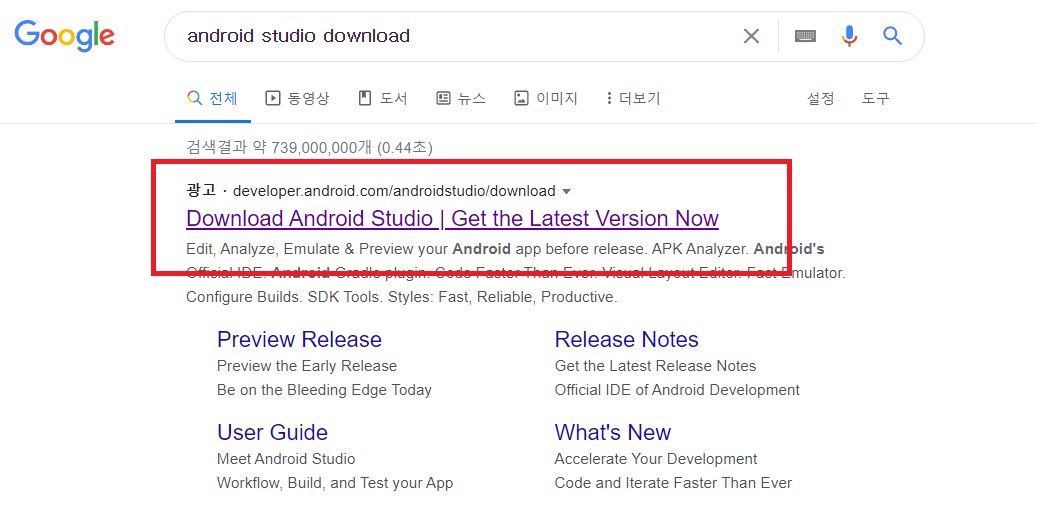Open the 더보기 menu

633,99
